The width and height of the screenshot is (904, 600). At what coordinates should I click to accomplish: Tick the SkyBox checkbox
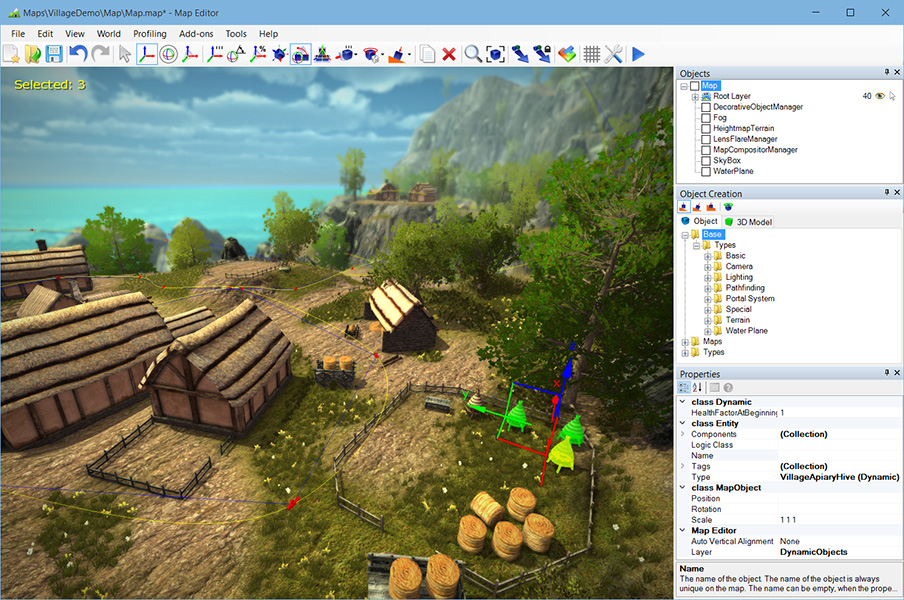[706, 161]
